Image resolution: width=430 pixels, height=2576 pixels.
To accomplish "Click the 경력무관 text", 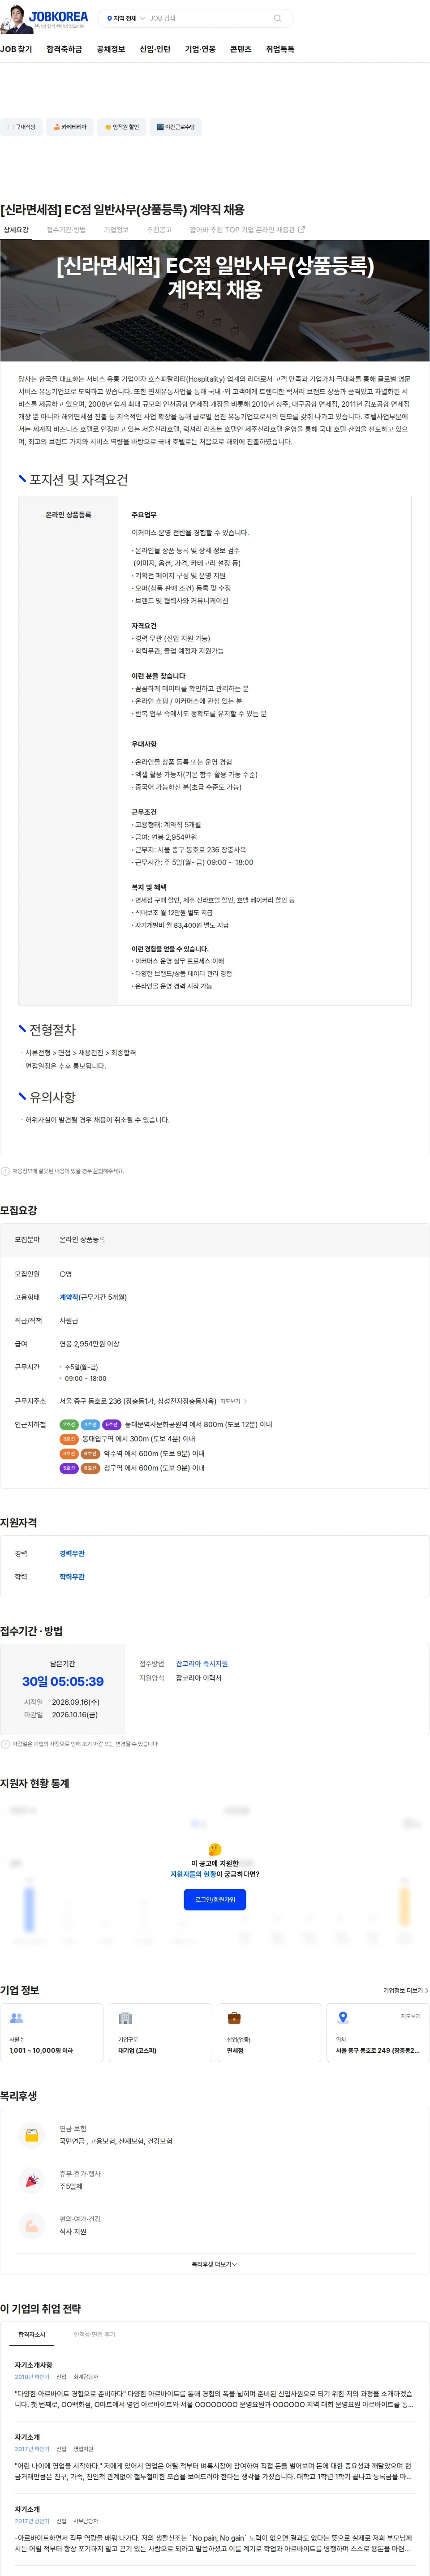I will pyautogui.click(x=72, y=1553).
